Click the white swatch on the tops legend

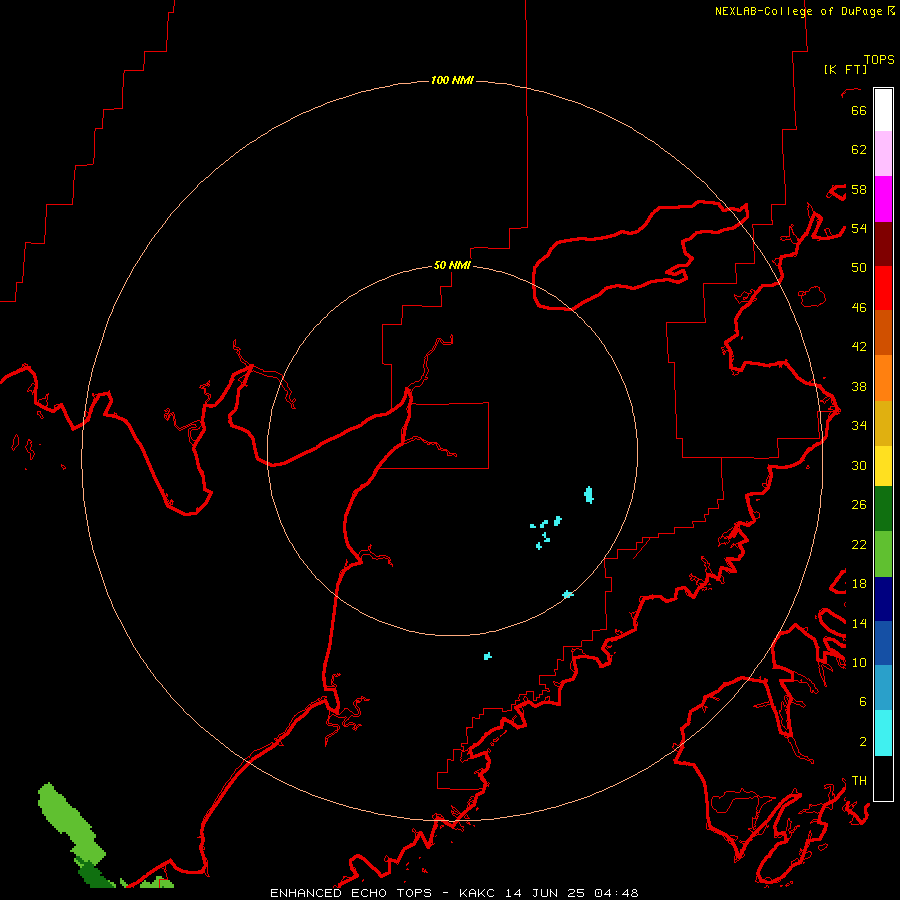[883, 110]
